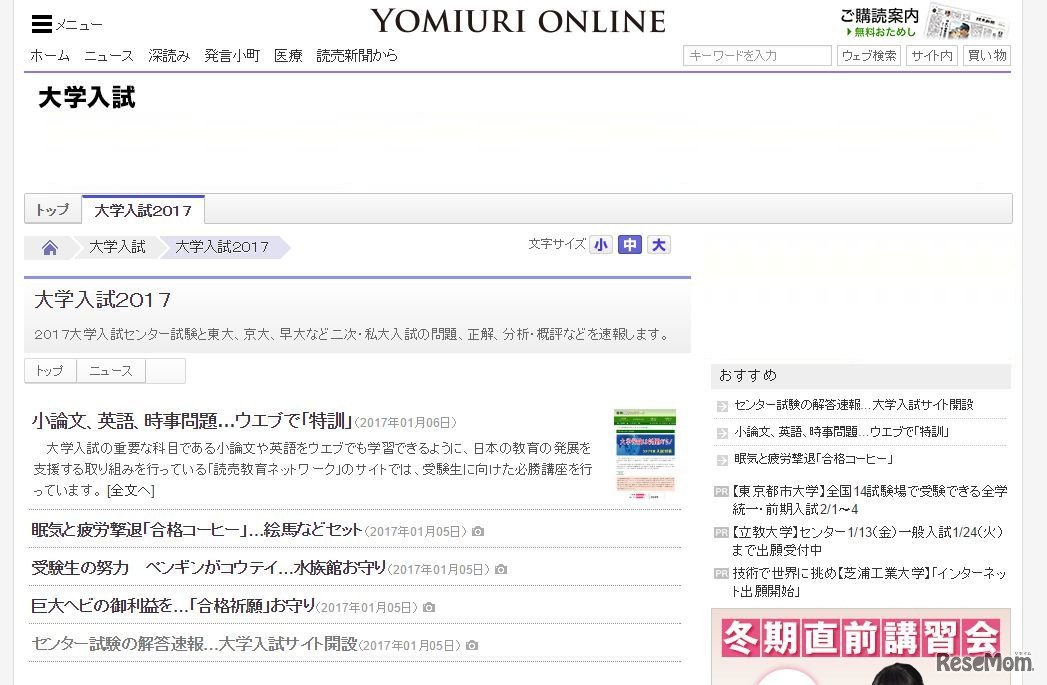This screenshot has width=1047, height=685.
Task: Click the home breadcrumb icon
Action: pyautogui.click(x=49, y=248)
